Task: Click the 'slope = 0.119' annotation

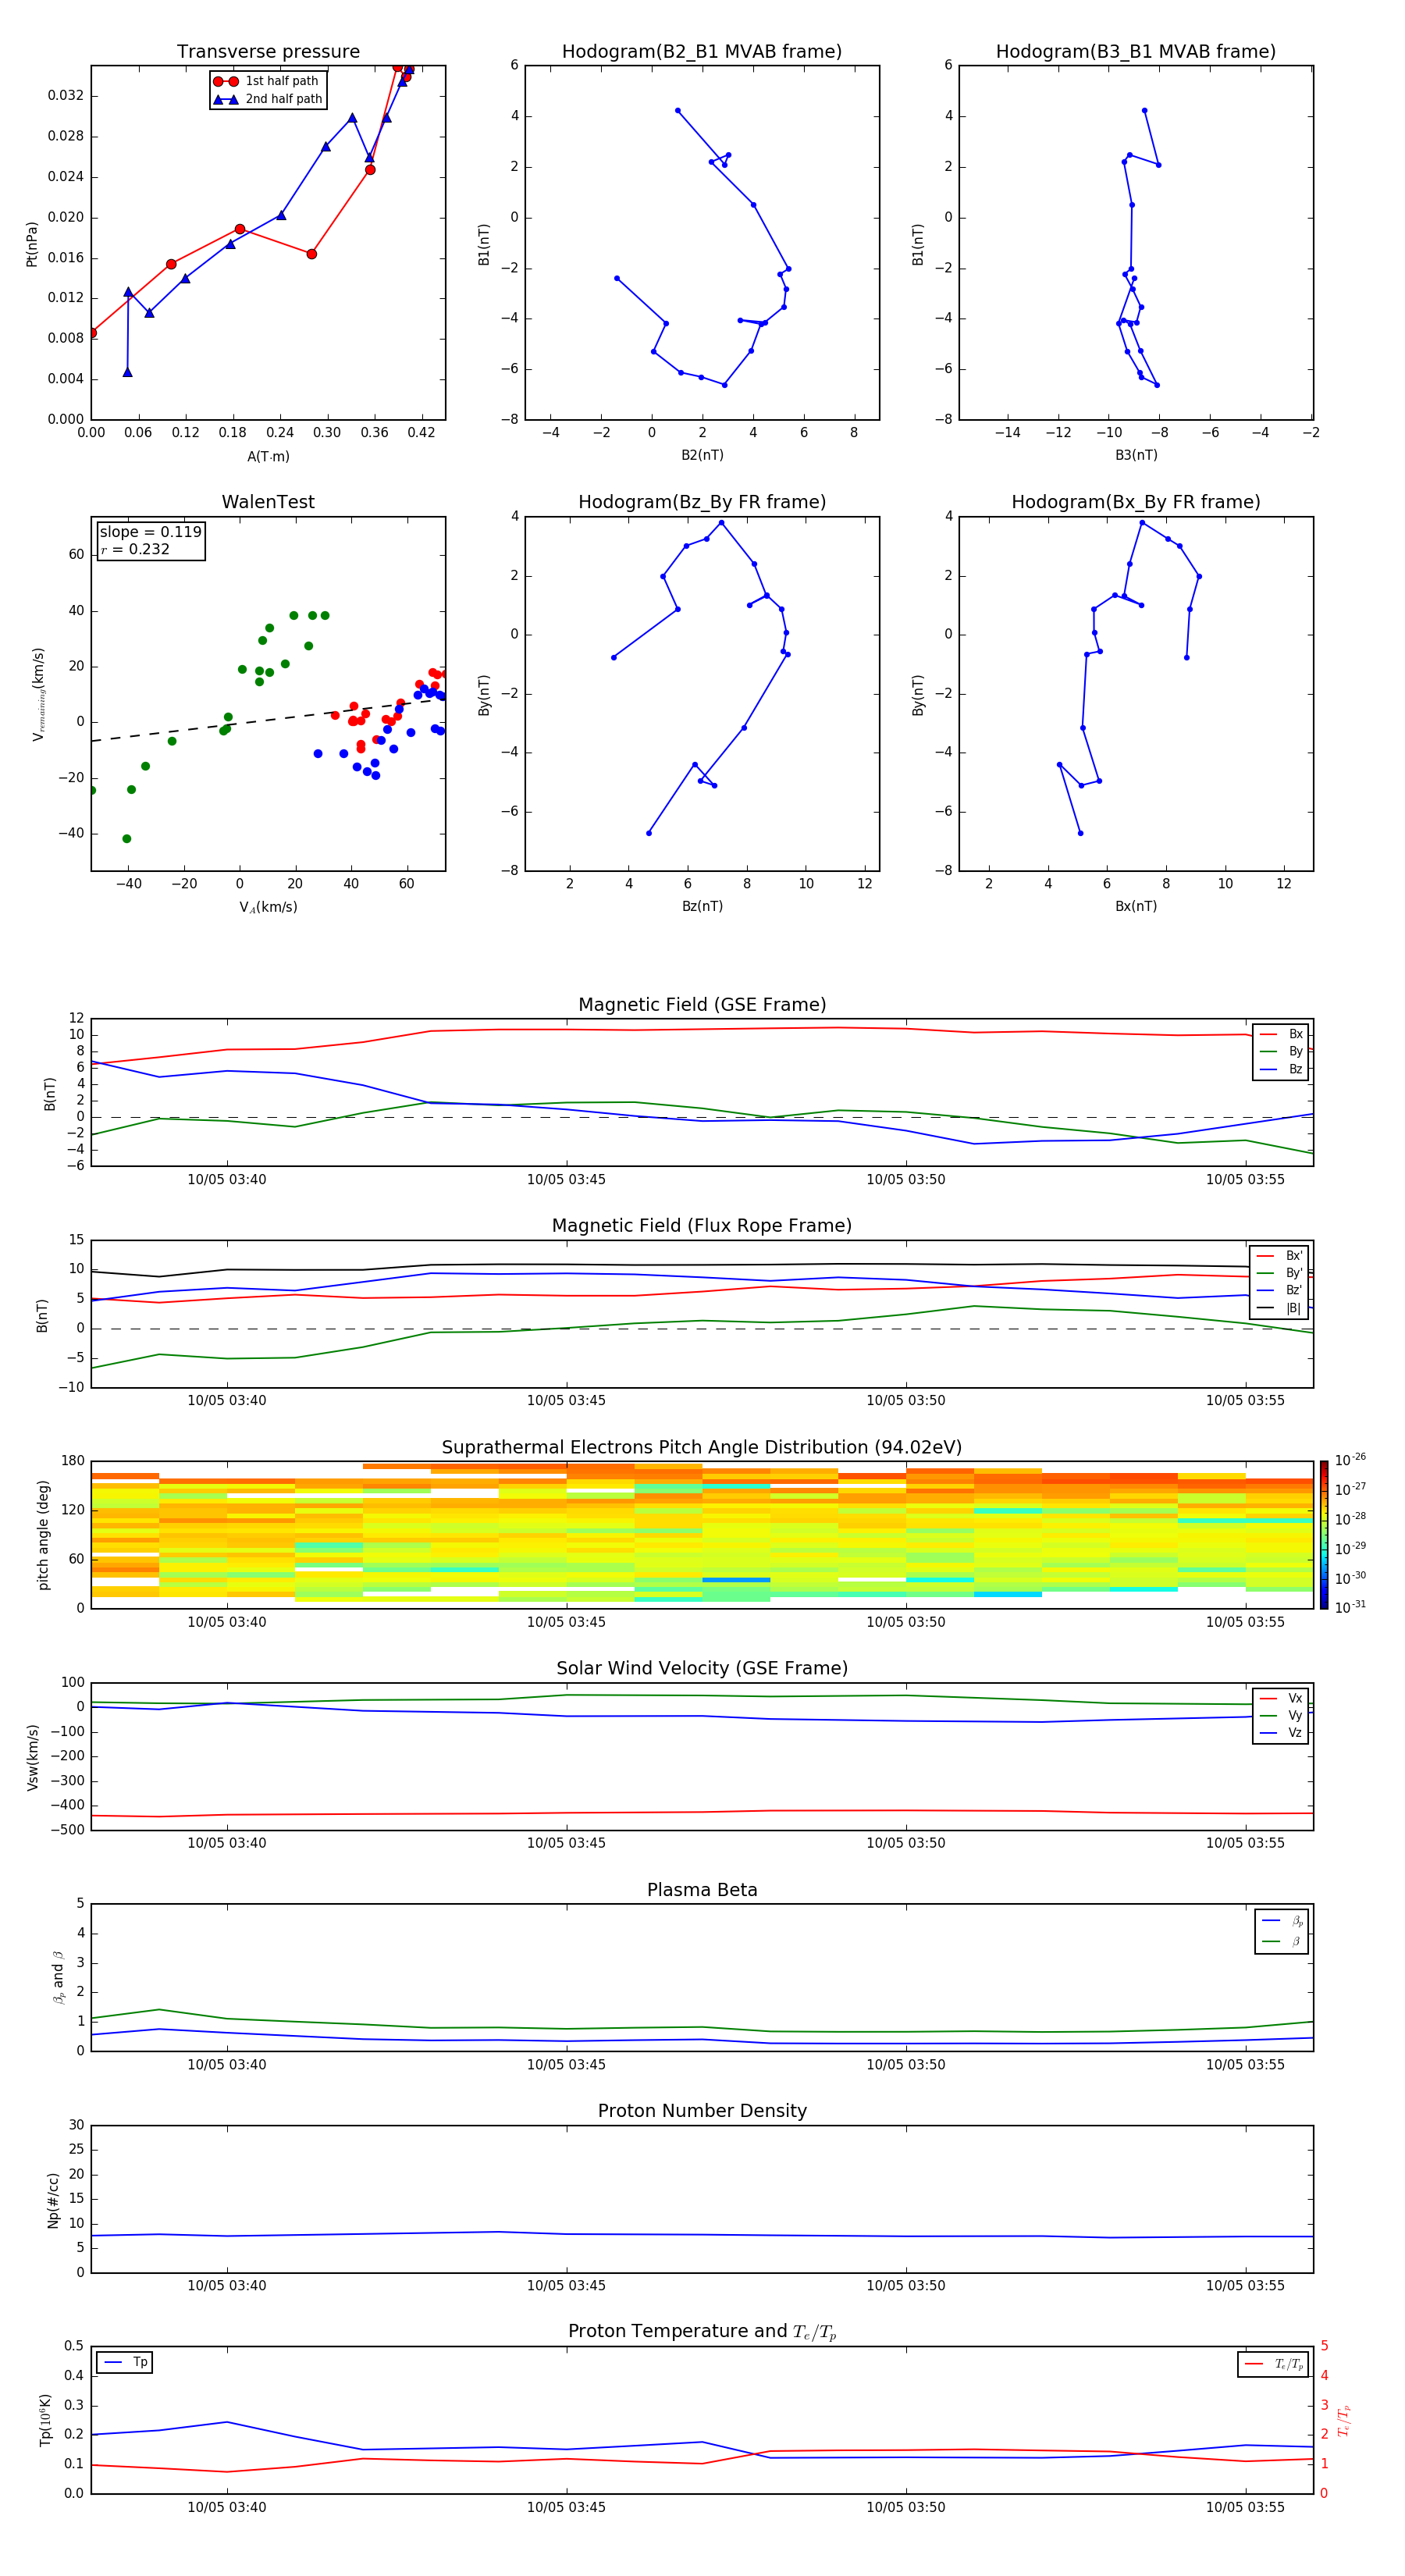Action: coord(151,532)
